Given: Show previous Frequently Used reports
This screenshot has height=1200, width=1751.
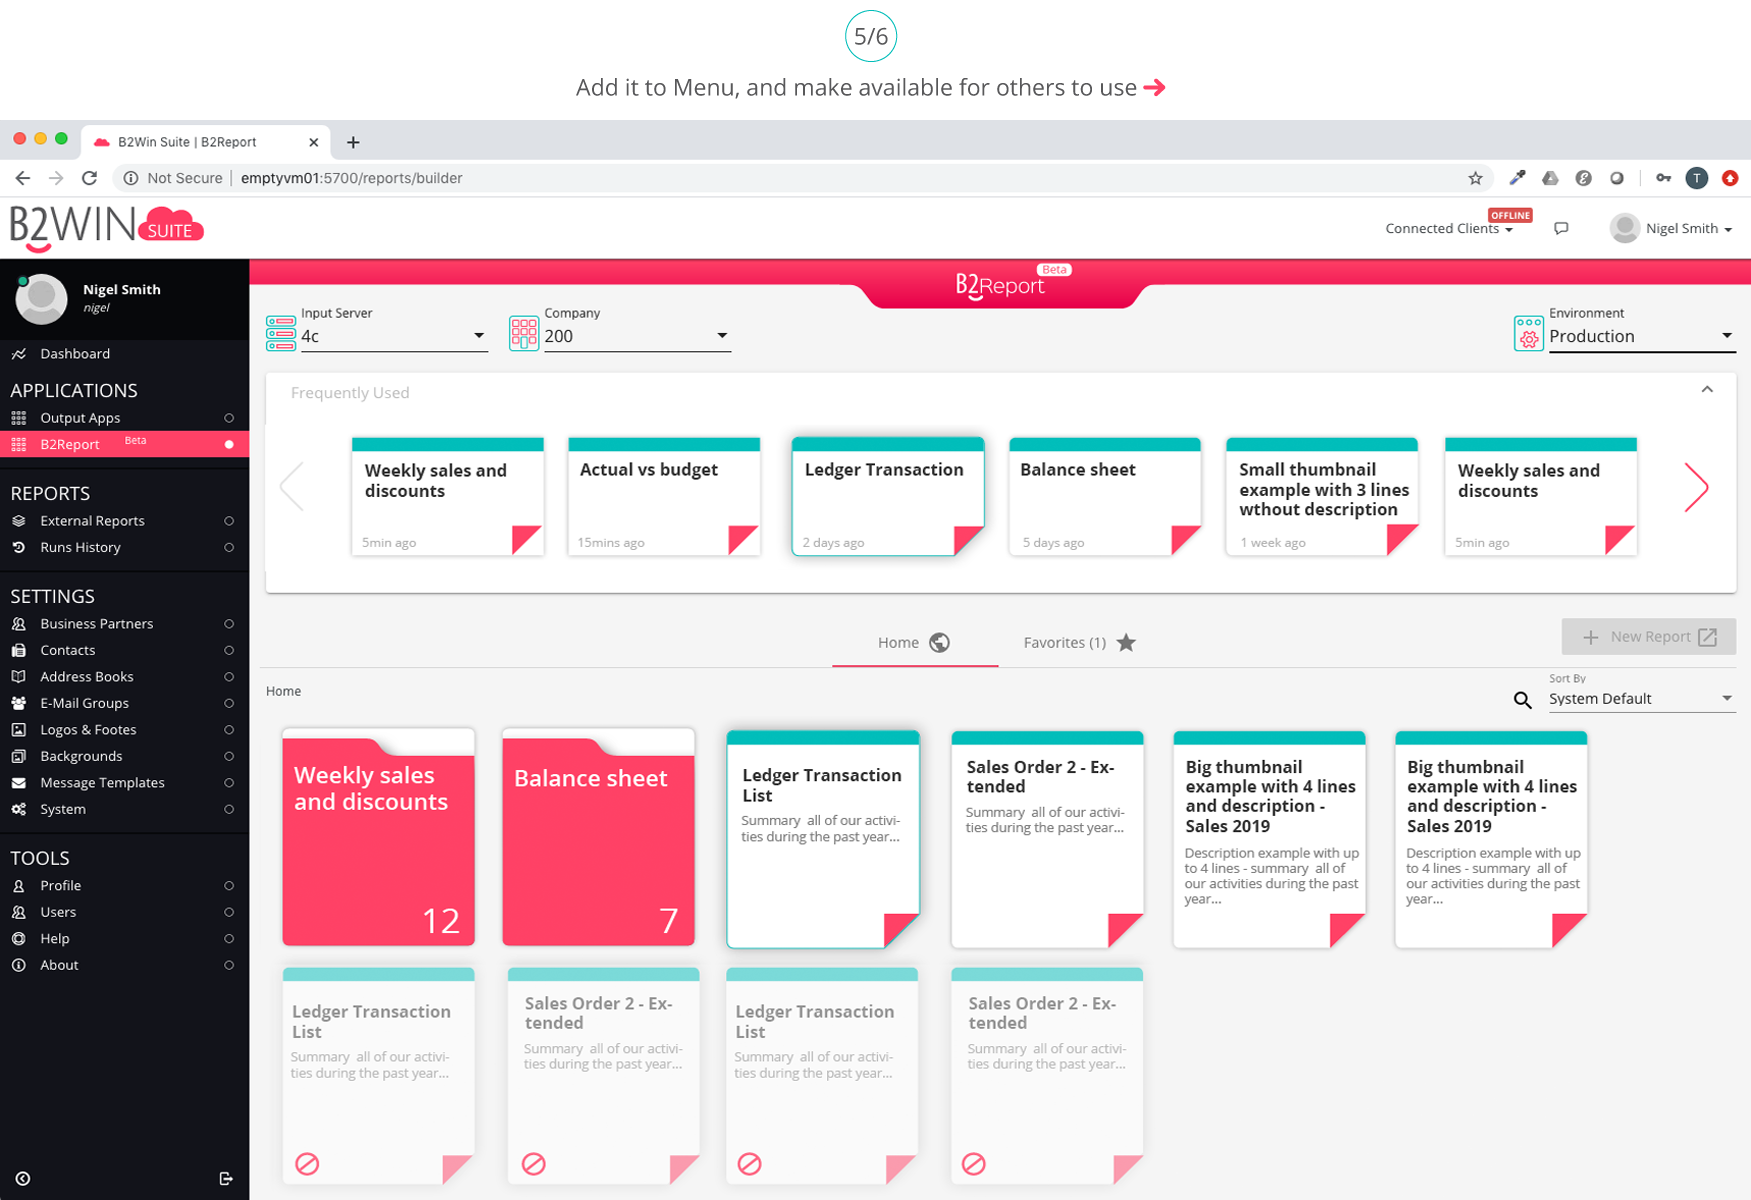Looking at the screenshot, I should (292, 488).
